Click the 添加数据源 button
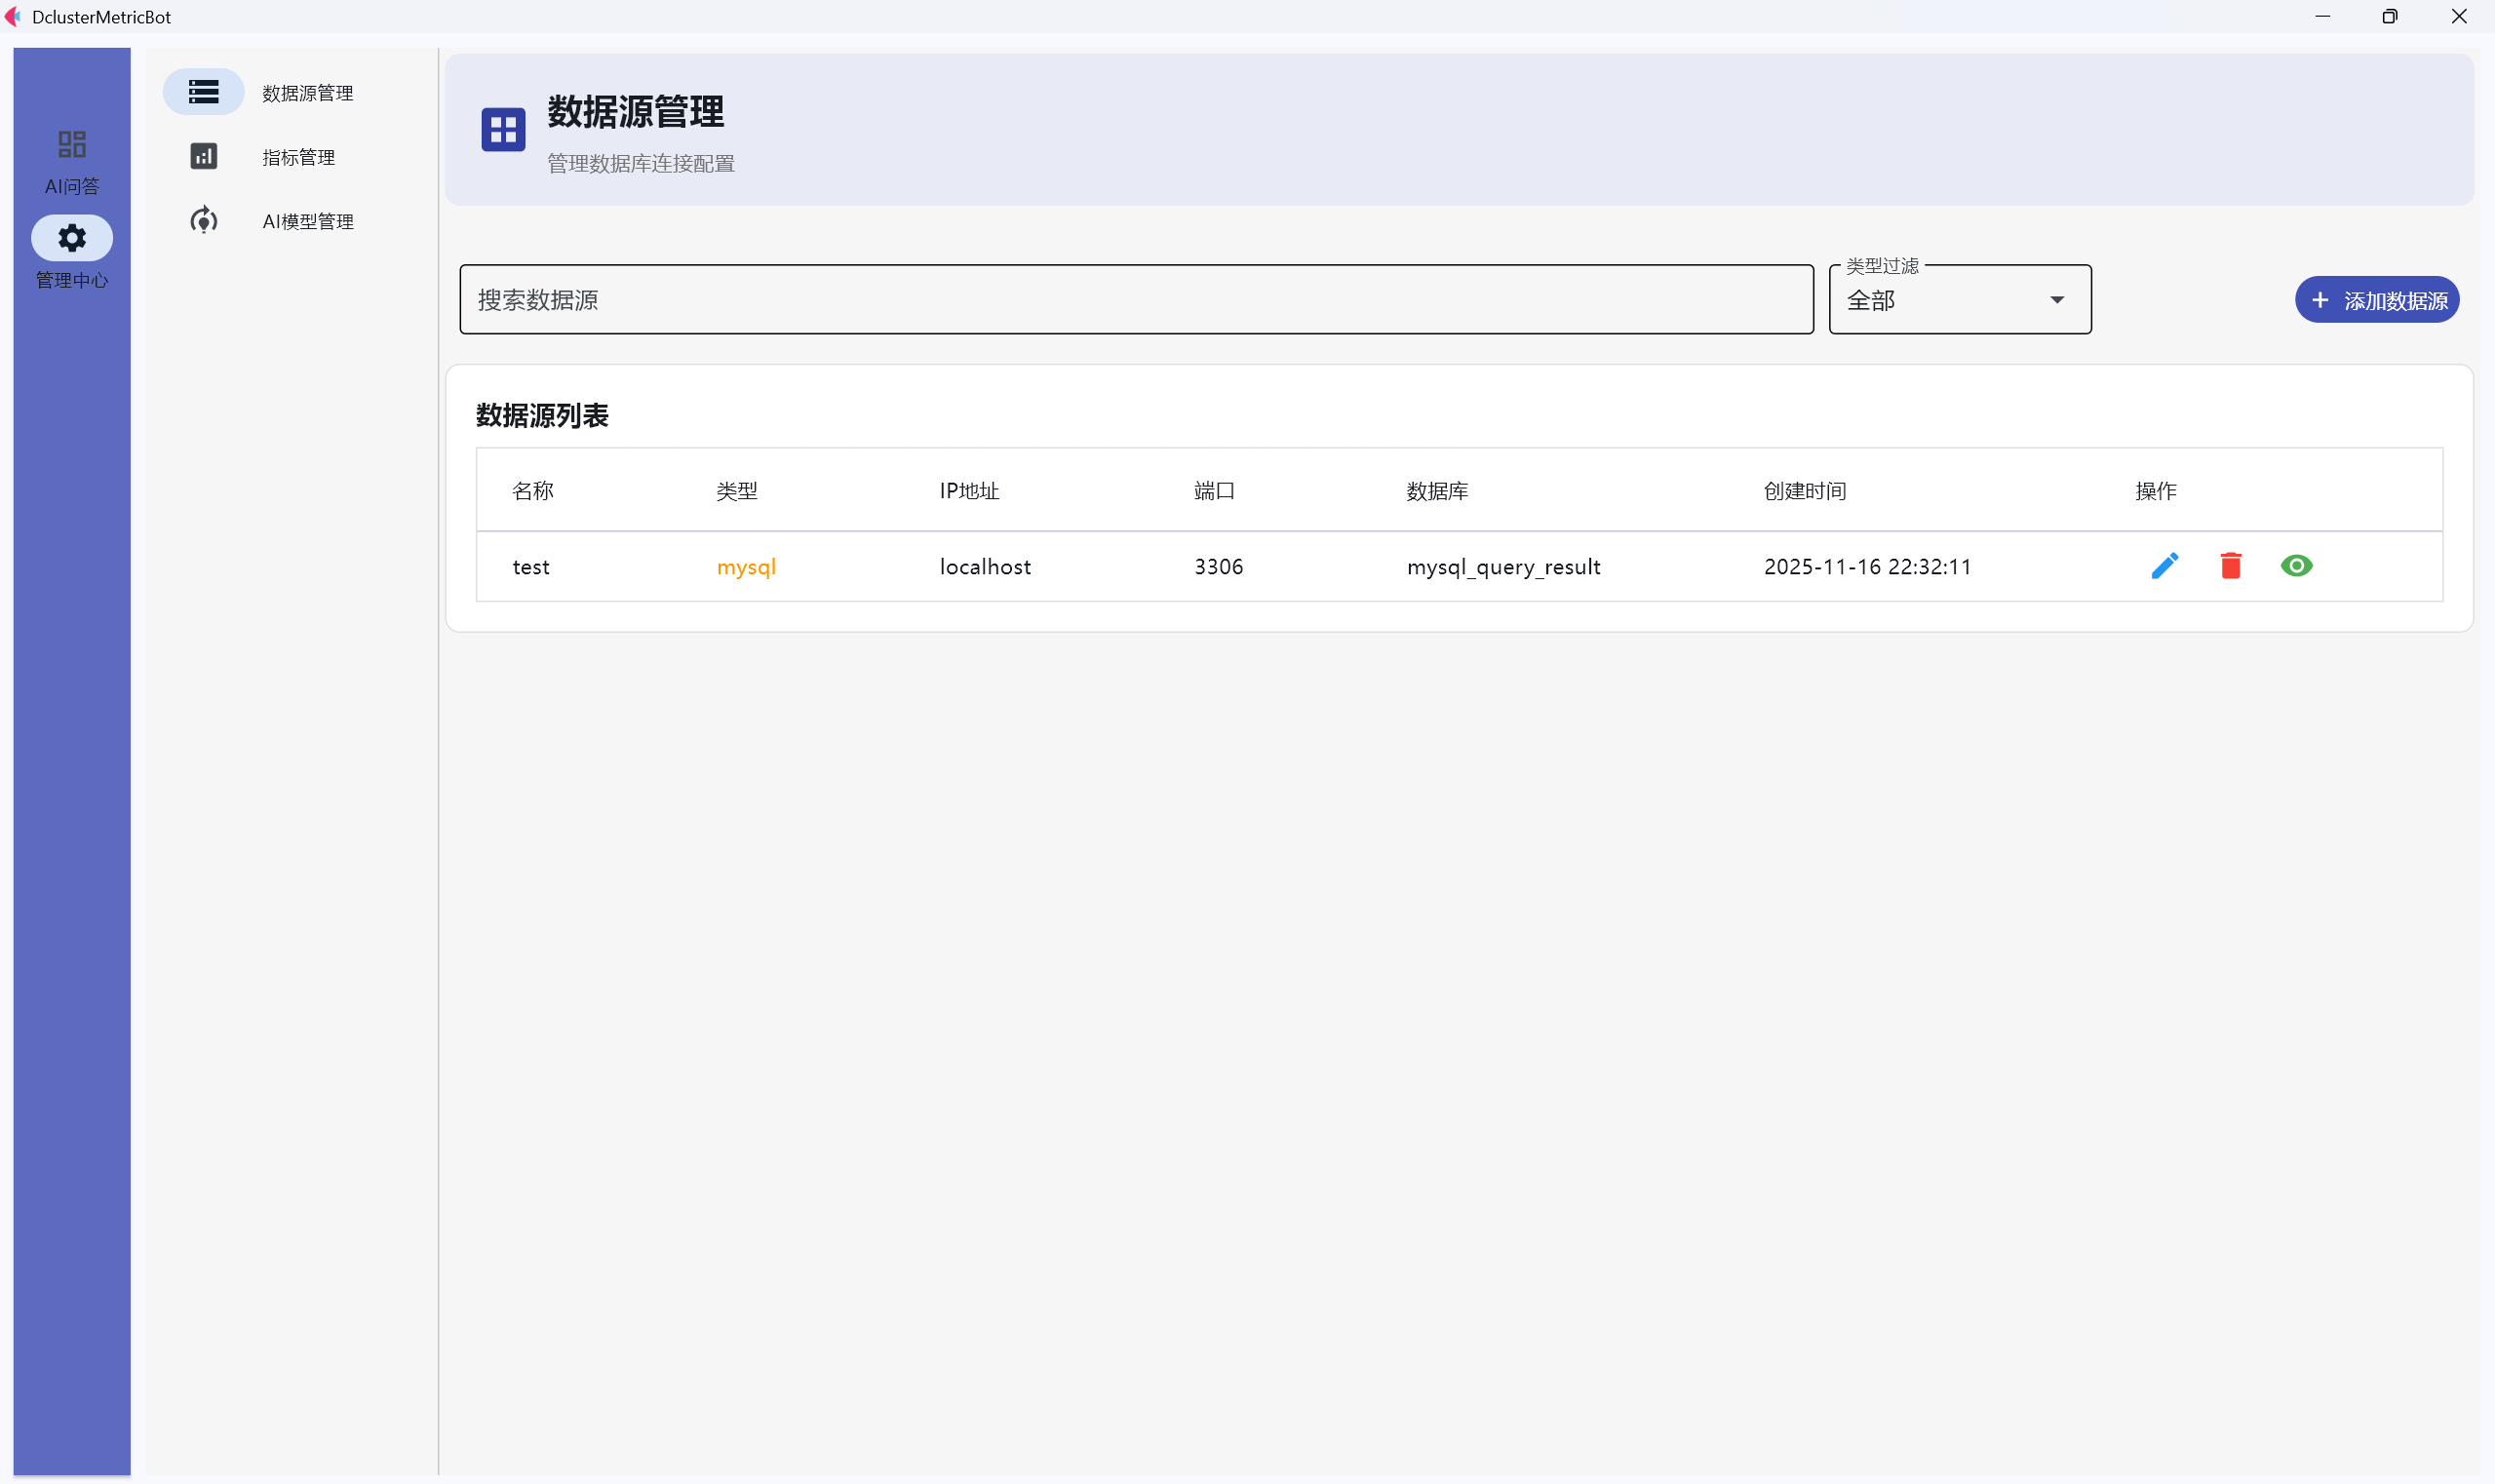This screenshot has height=1484, width=2495. 2375,299
